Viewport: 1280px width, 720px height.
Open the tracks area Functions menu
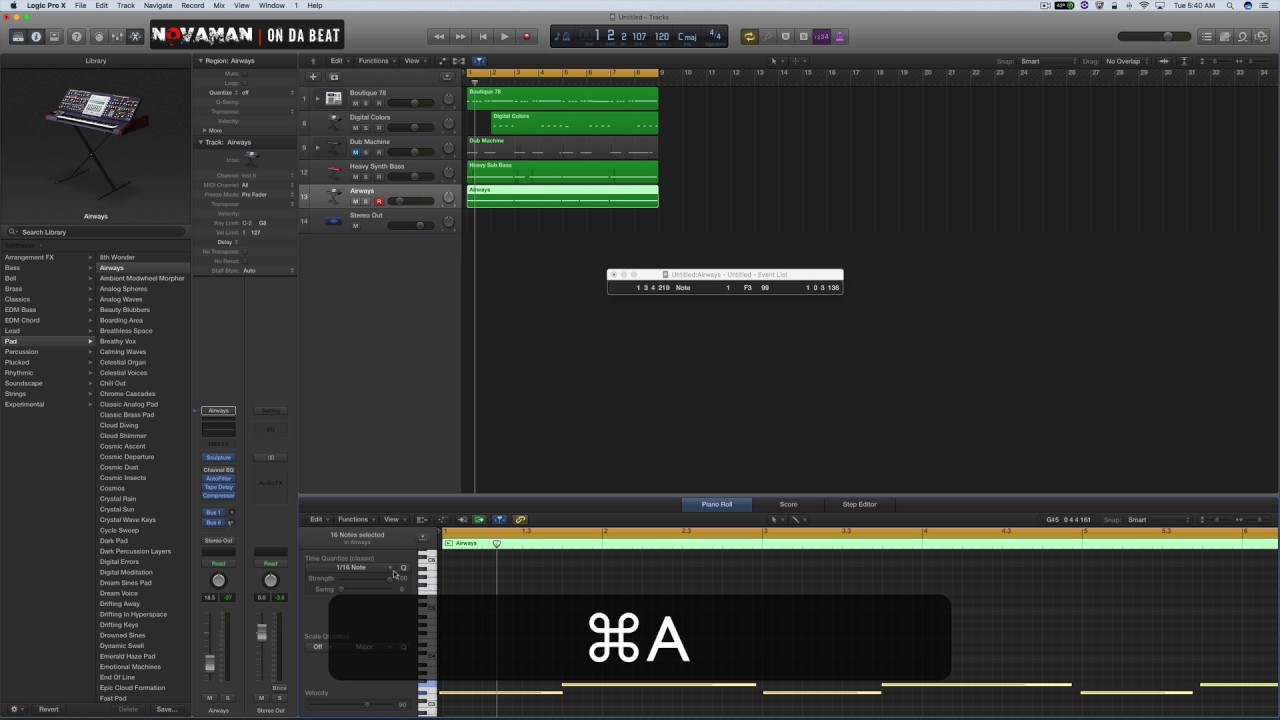[x=377, y=61]
